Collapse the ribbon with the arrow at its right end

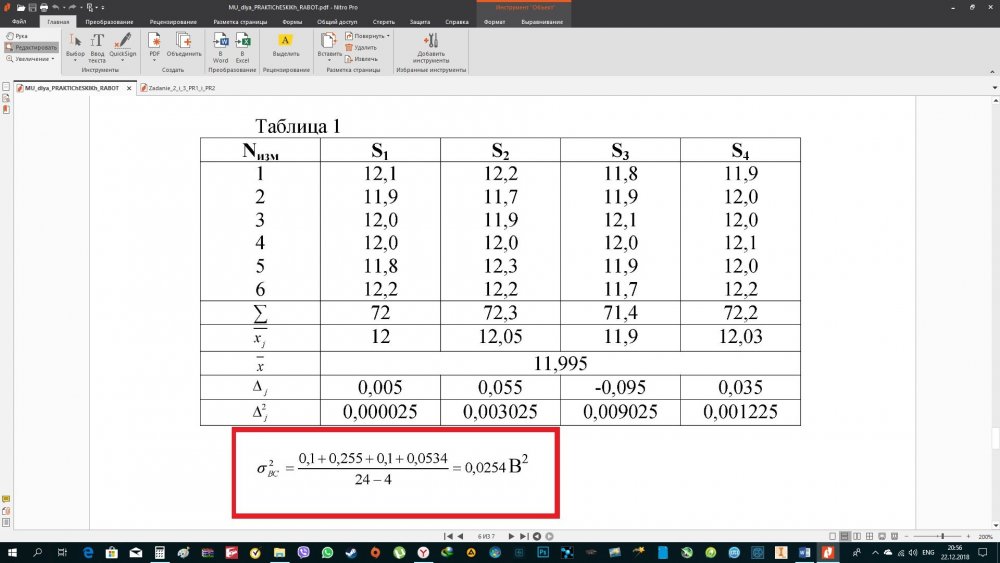point(992,71)
